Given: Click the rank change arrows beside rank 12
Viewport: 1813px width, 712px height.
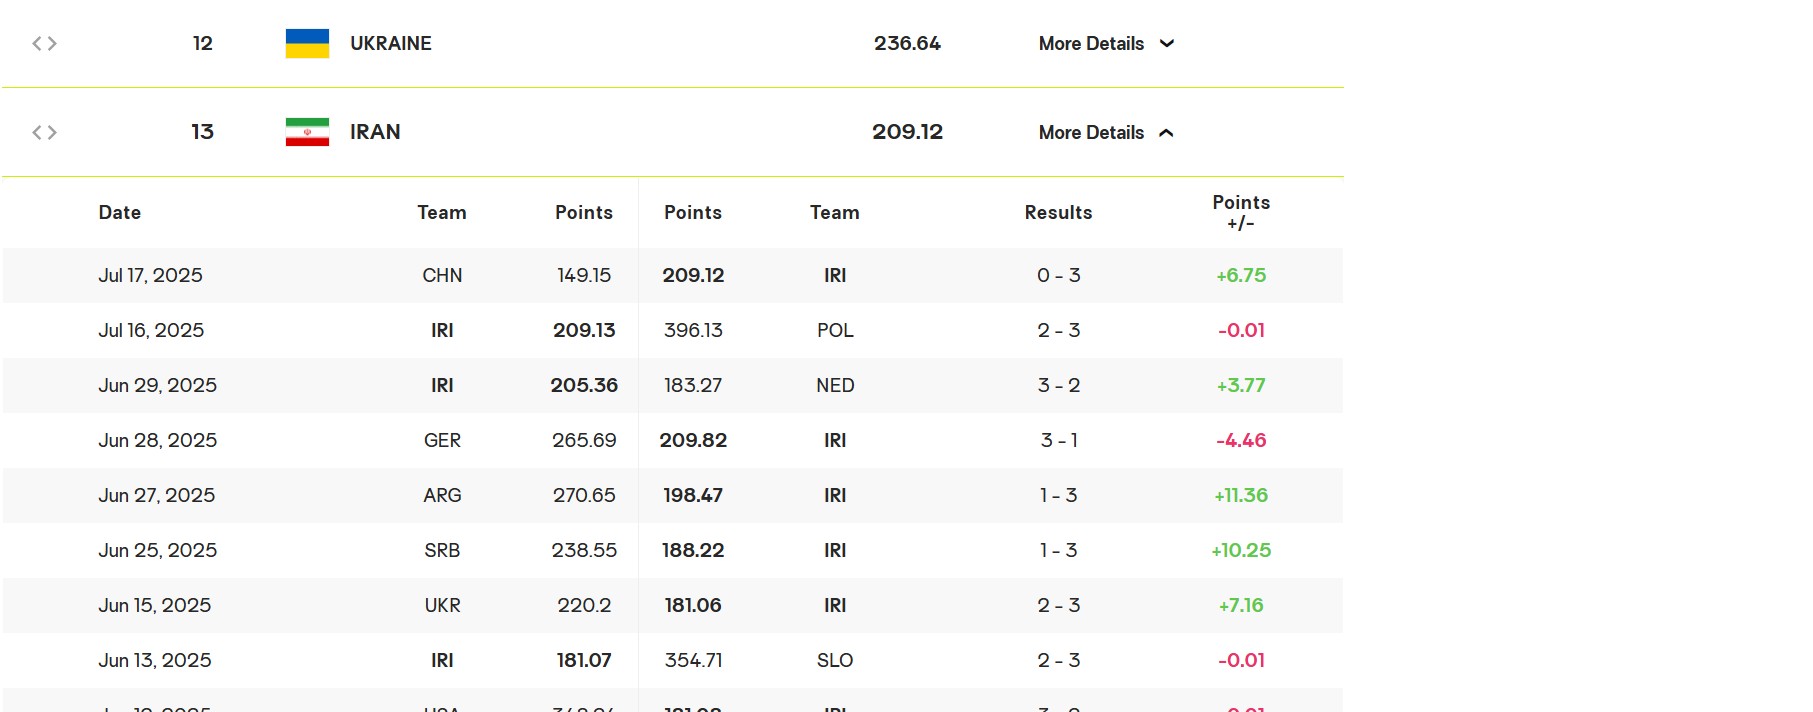Looking at the screenshot, I should (44, 44).
